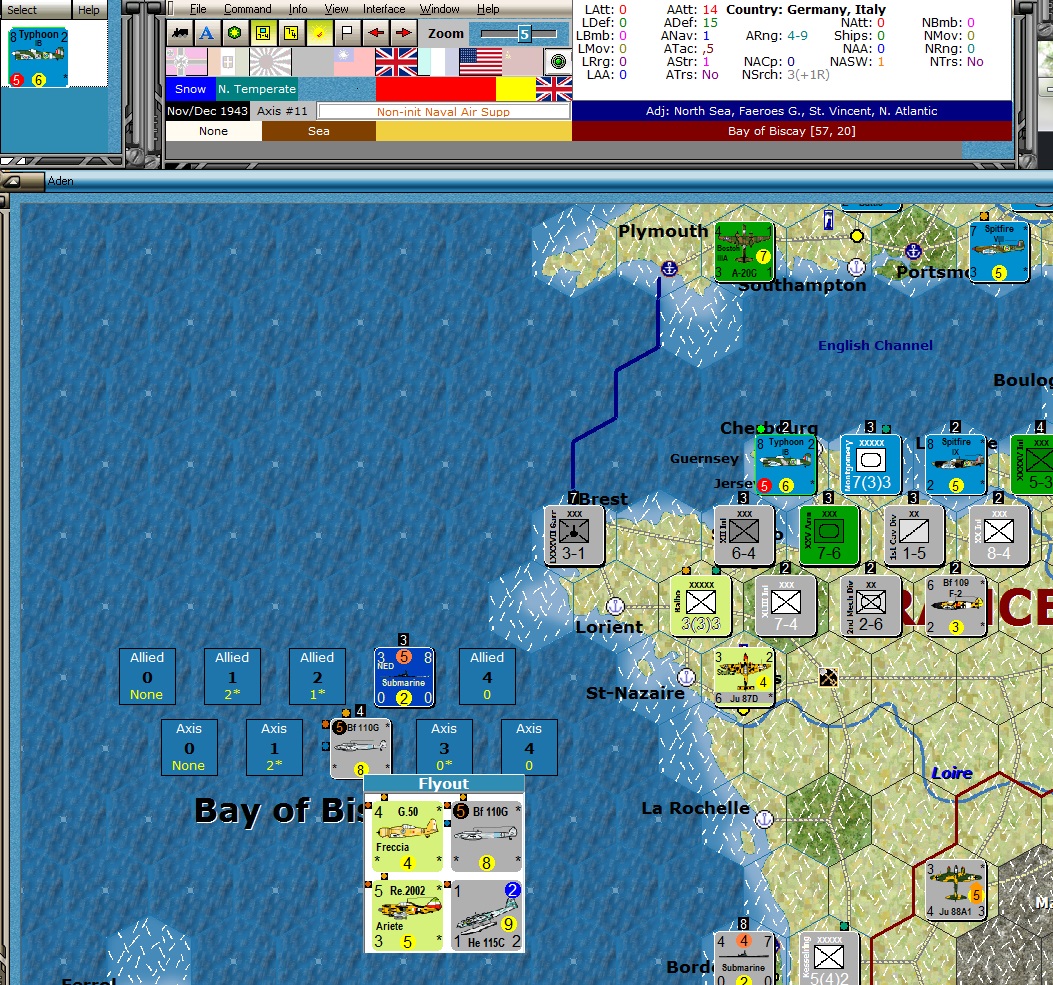Click the Select button in the unit panel
The width and height of the screenshot is (1053, 985).
35,9
